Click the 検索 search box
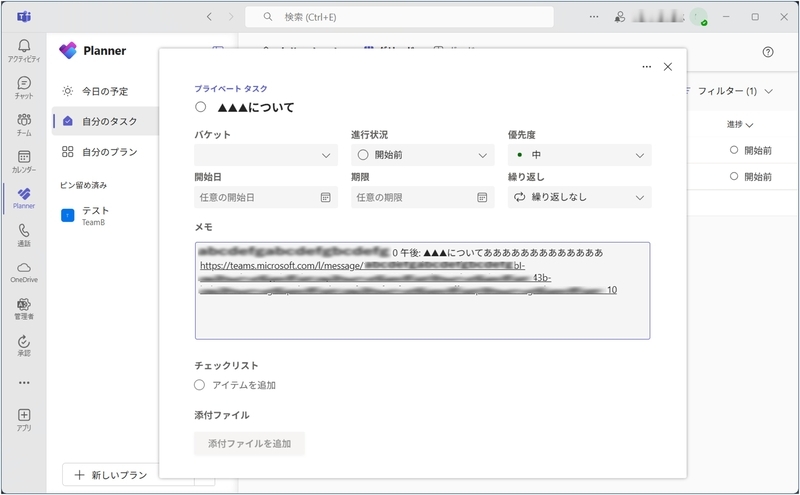 coord(399,17)
